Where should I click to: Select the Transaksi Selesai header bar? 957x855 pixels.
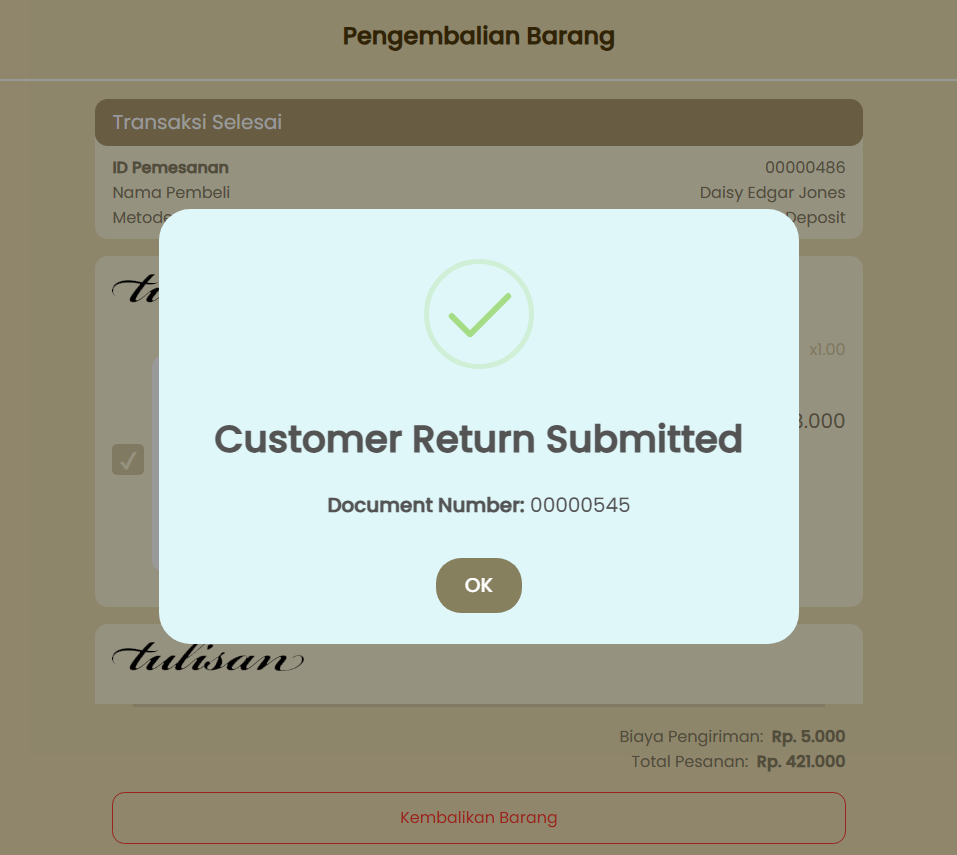click(478, 123)
